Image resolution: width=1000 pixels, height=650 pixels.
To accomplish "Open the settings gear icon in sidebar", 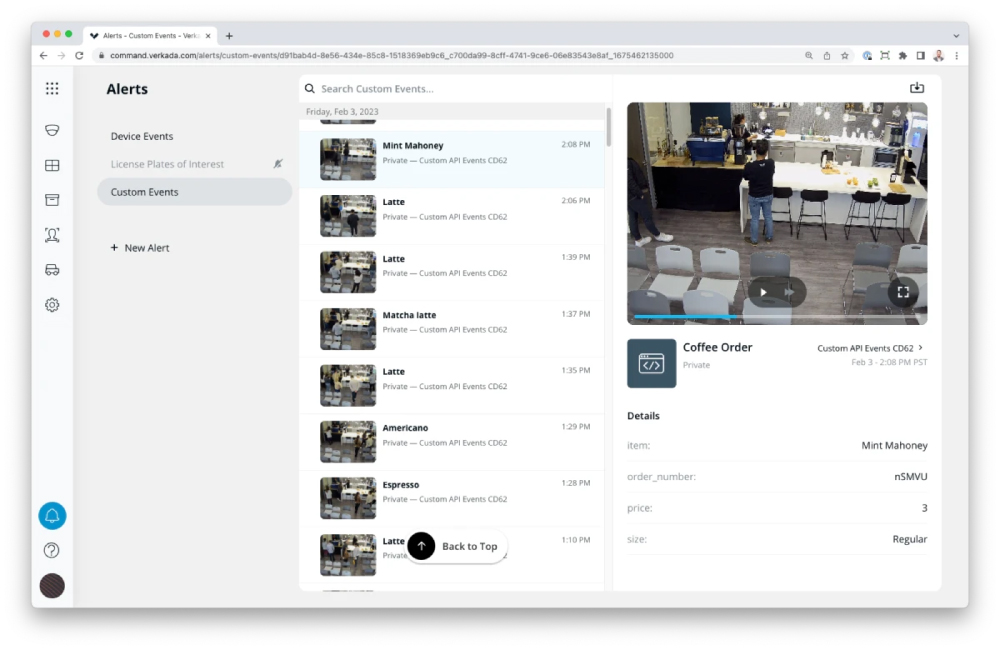I will (x=52, y=305).
